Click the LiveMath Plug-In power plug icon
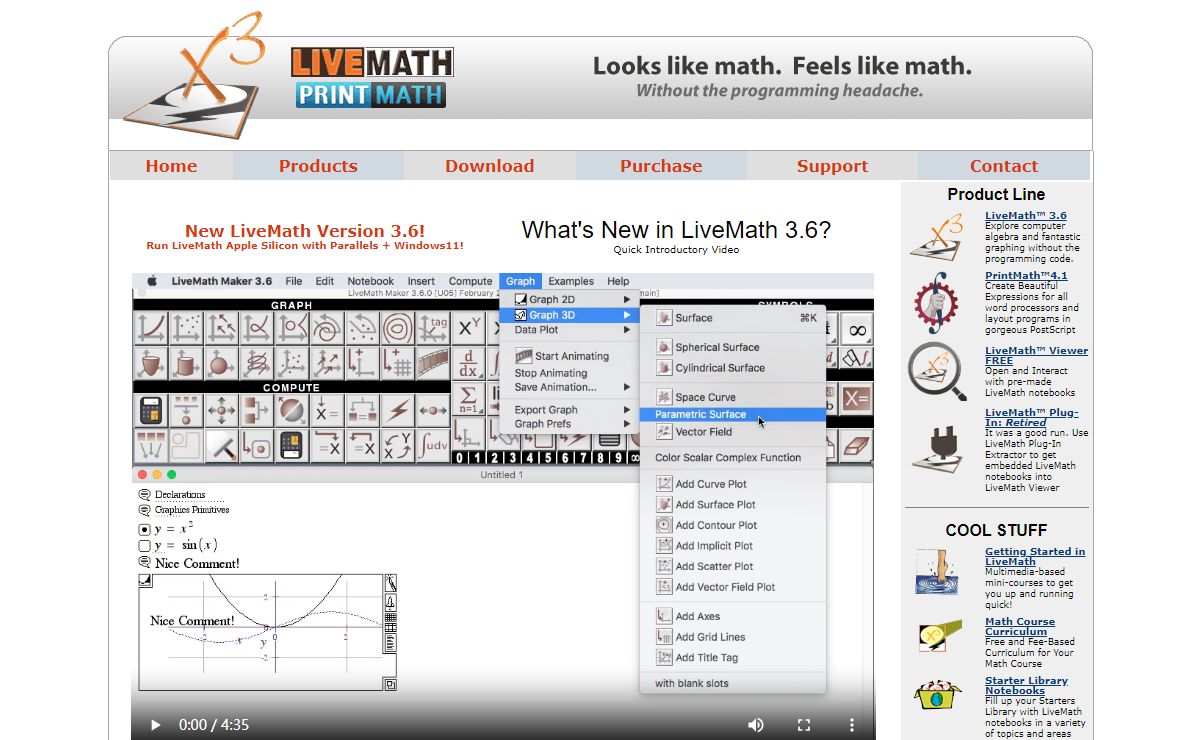Screen dimensions: 1200x740 coord(937,449)
